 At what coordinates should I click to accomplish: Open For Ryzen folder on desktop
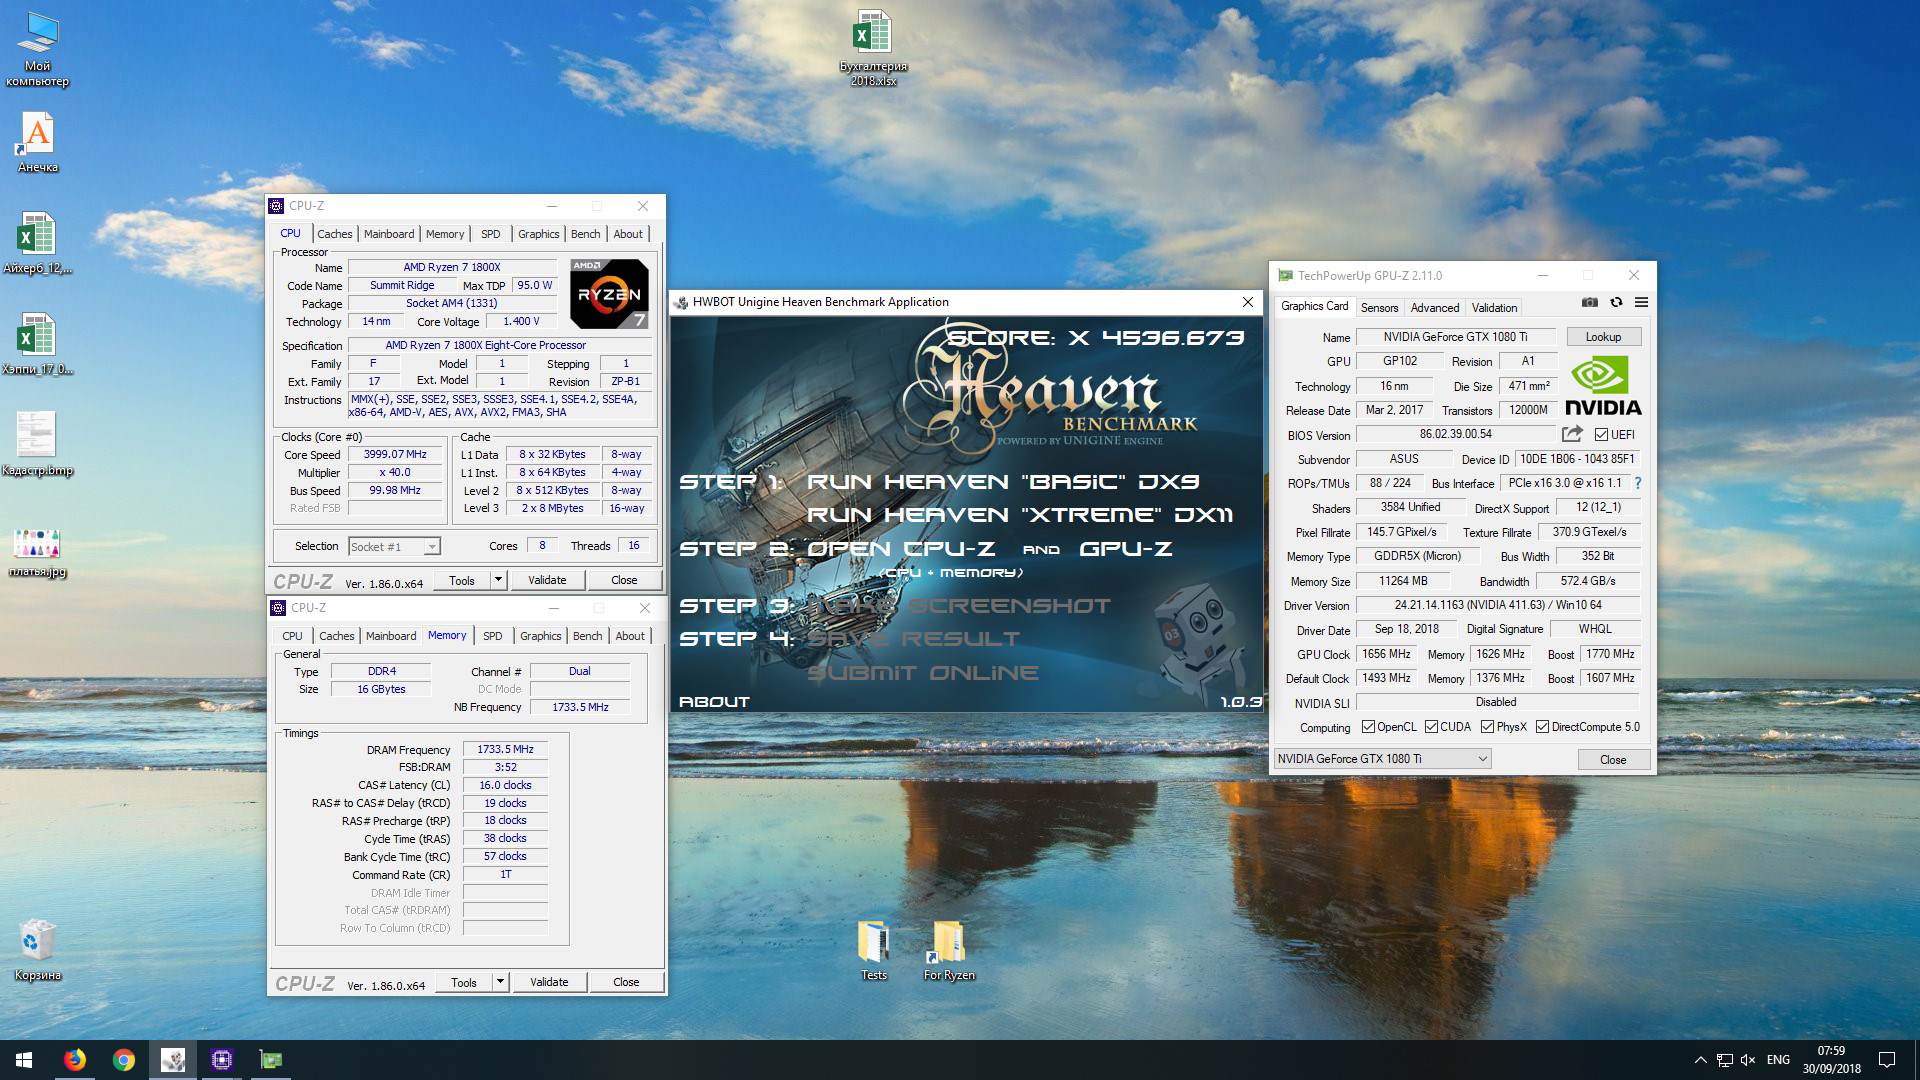(x=948, y=951)
